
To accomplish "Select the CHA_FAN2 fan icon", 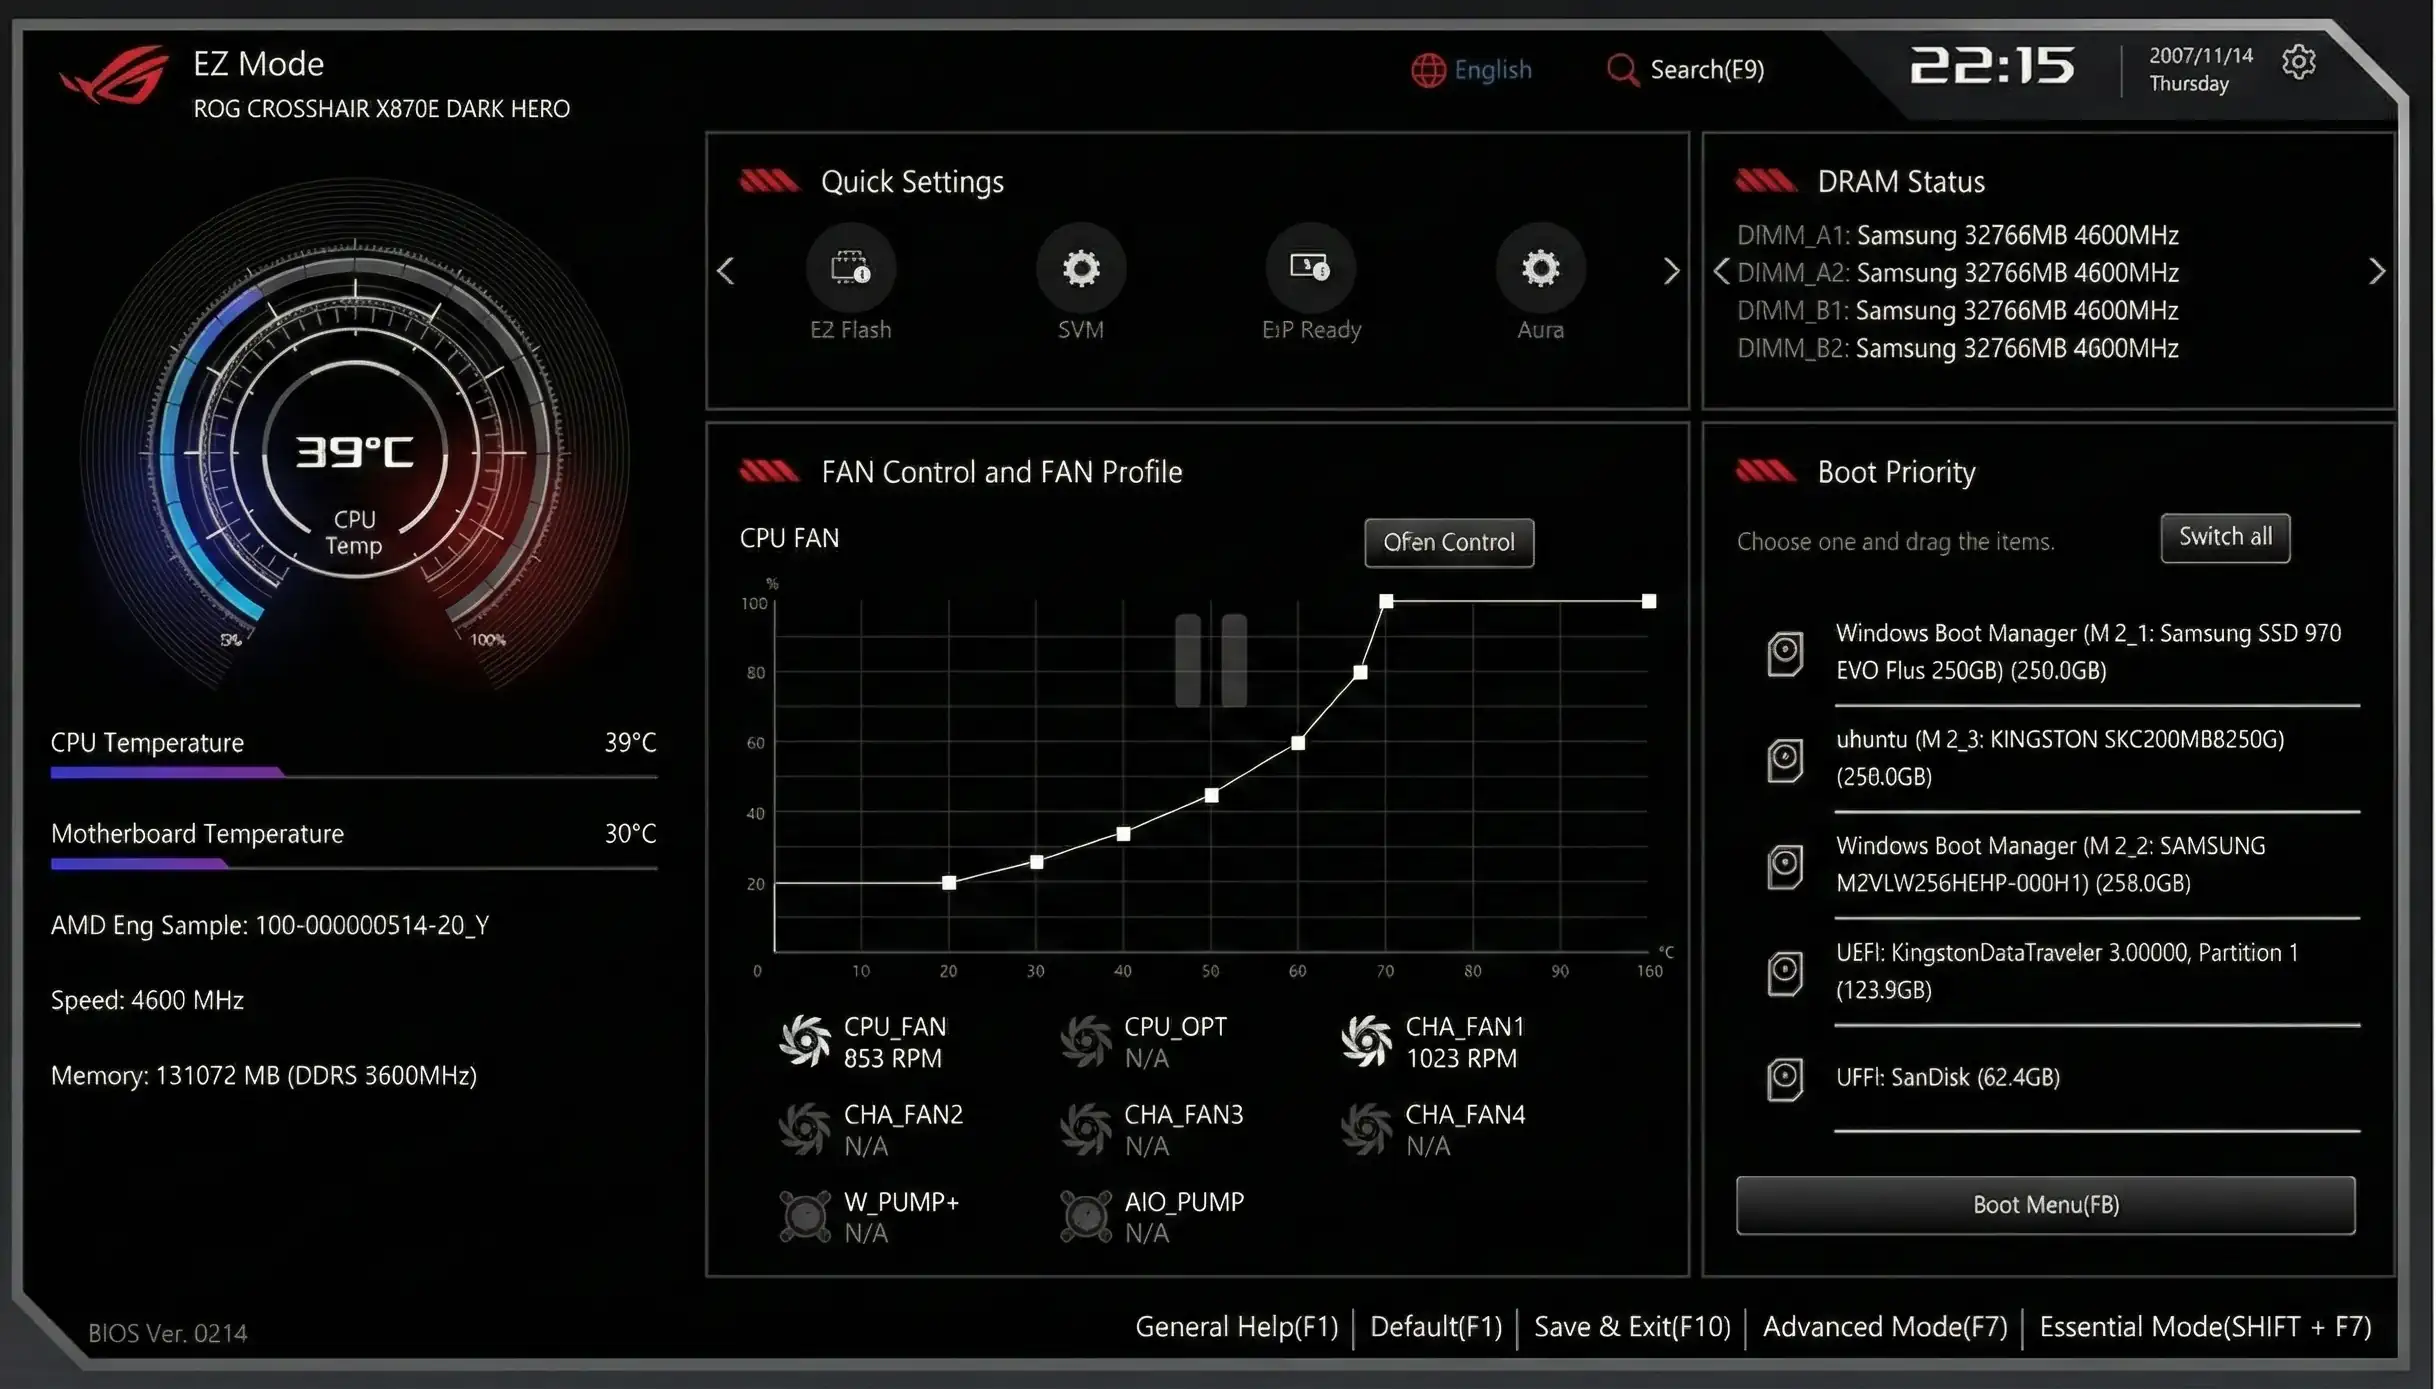I will click(805, 1129).
